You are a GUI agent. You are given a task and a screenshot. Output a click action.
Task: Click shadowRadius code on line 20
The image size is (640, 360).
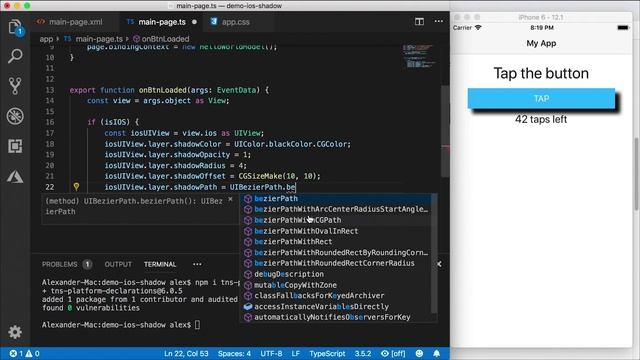point(200,165)
